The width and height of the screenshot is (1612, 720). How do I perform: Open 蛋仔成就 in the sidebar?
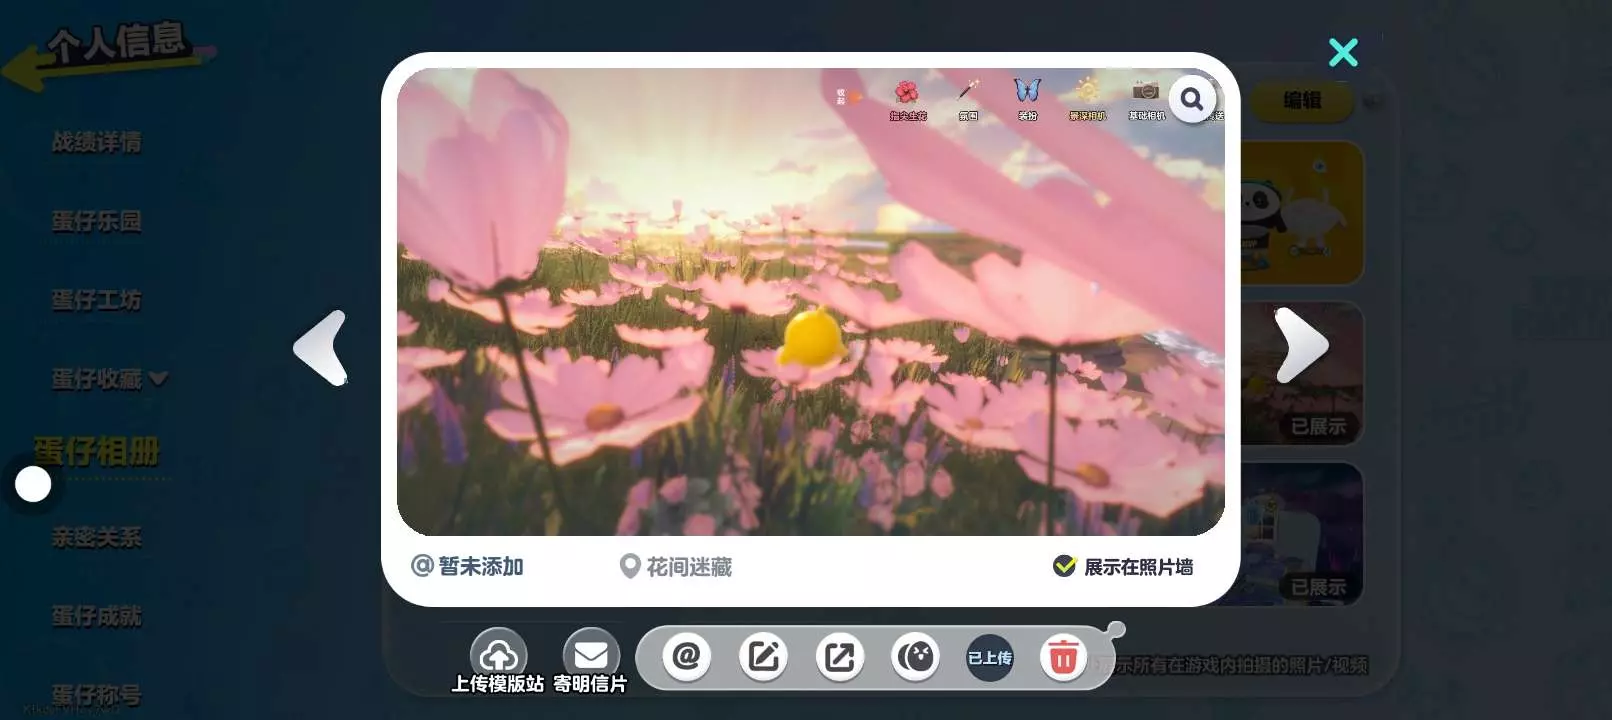click(97, 616)
